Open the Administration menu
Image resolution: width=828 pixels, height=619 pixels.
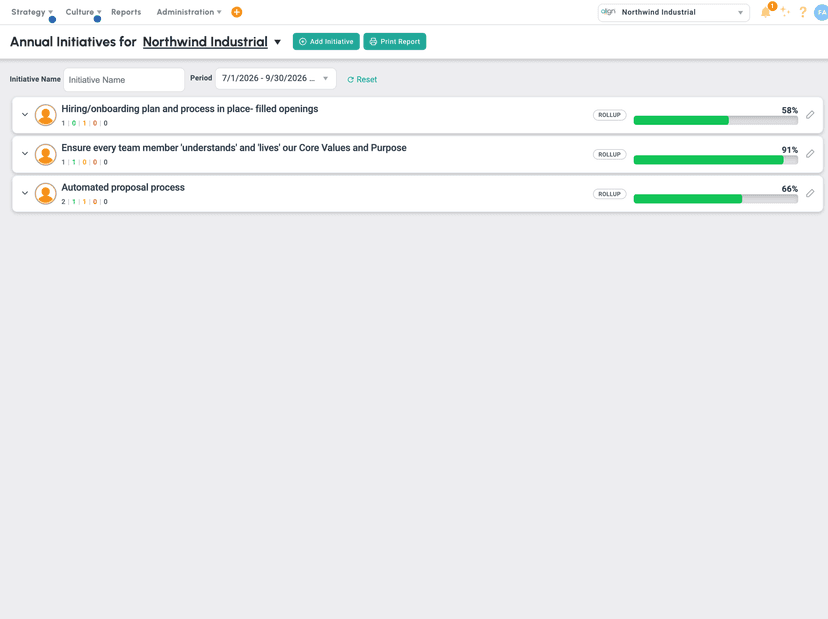coord(189,12)
